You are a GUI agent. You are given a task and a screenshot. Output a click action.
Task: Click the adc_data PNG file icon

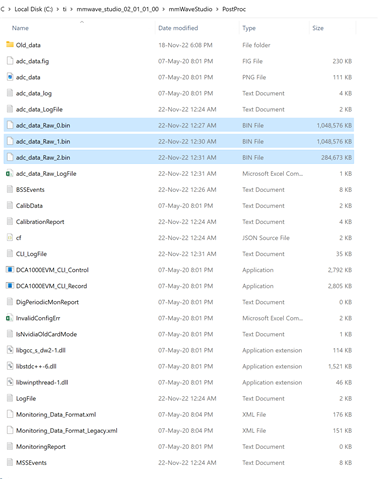(x=10, y=77)
